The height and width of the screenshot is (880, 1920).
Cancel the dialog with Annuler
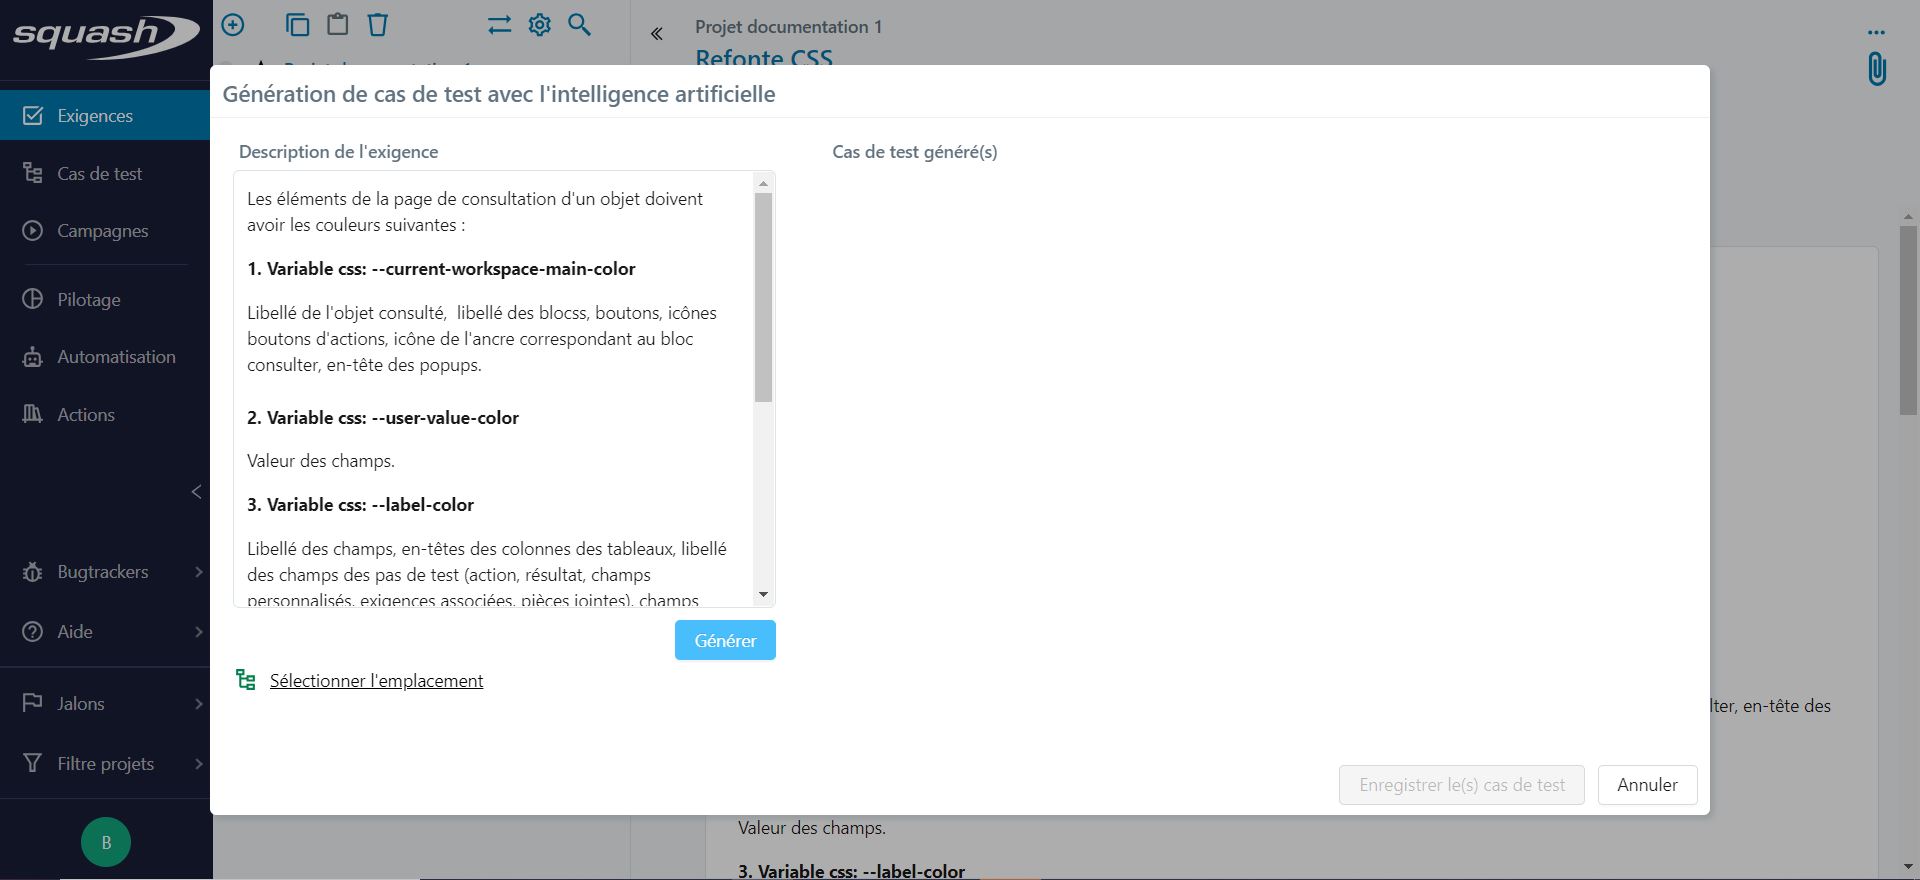point(1647,785)
